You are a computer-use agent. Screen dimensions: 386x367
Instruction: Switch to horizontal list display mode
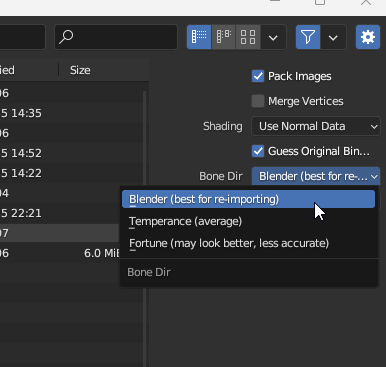point(223,37)
